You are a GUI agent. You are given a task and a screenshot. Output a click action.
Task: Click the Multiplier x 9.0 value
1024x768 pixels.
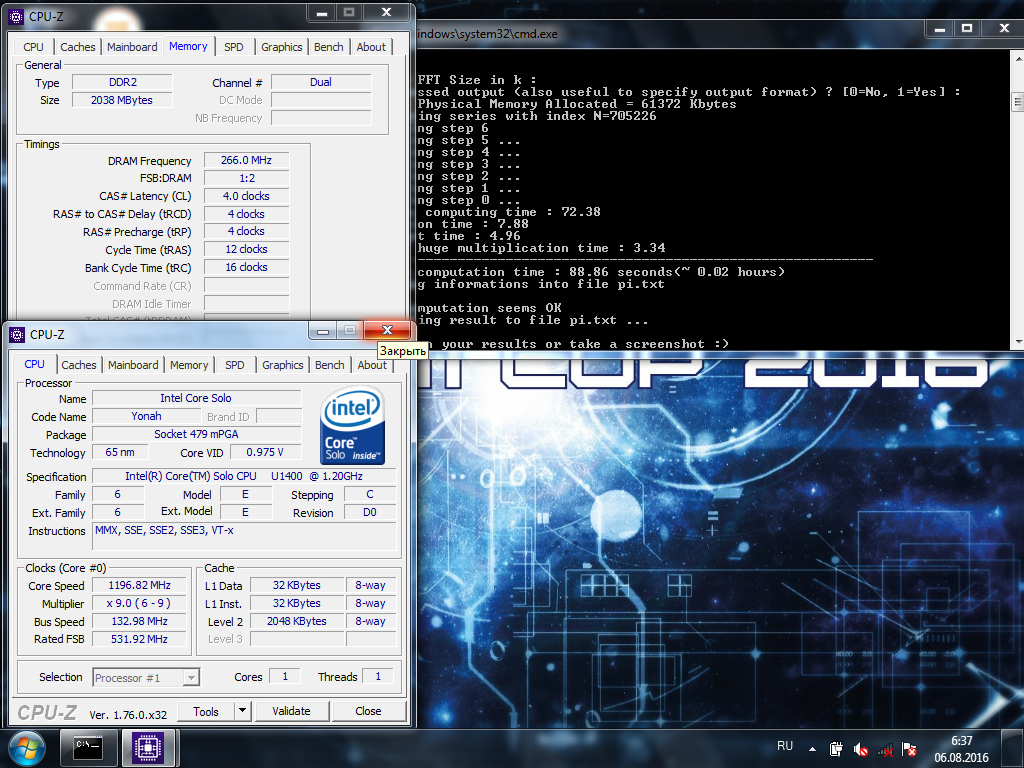click(139, 603)
